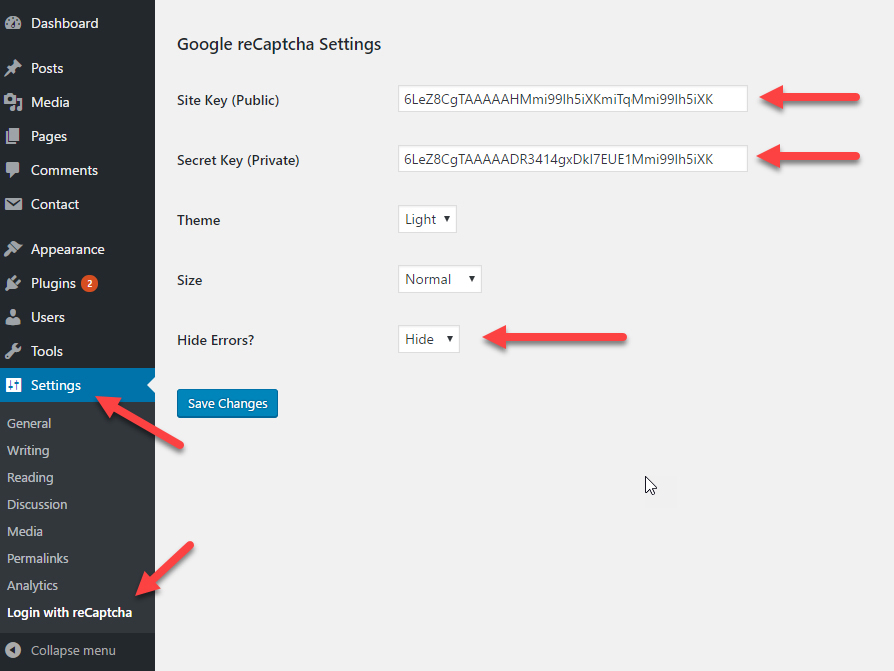Open the Settings menu item
This screenshot has width=894, height=671.
(56, 385)
